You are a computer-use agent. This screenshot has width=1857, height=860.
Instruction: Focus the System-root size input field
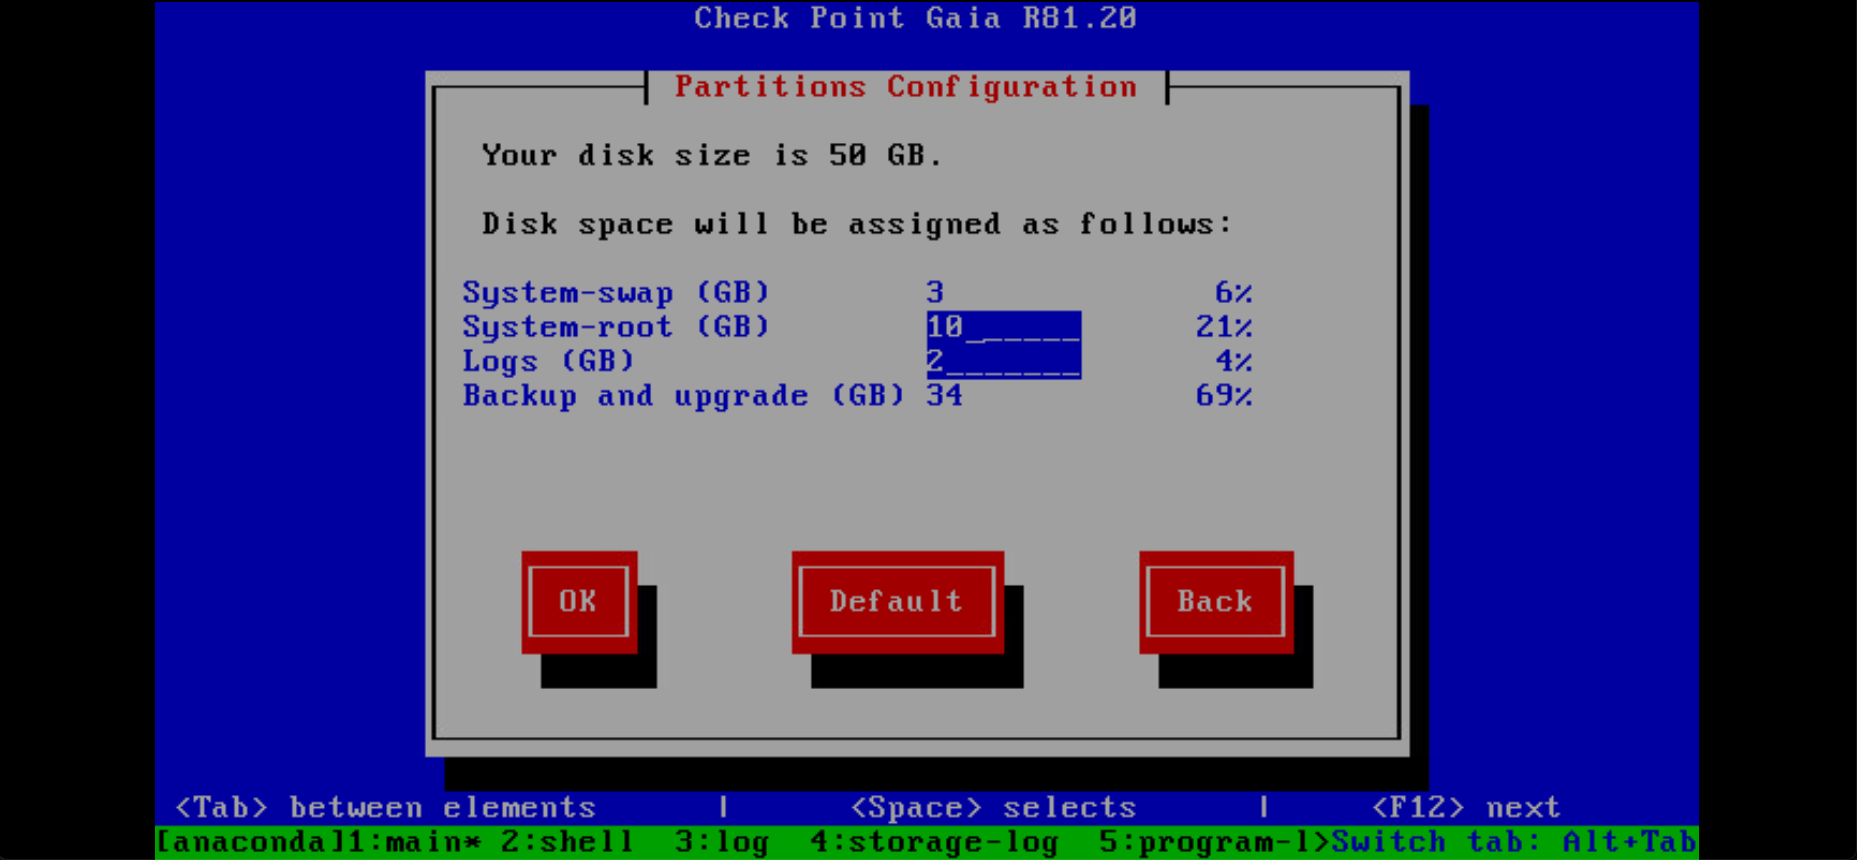tap(1002, 327)
